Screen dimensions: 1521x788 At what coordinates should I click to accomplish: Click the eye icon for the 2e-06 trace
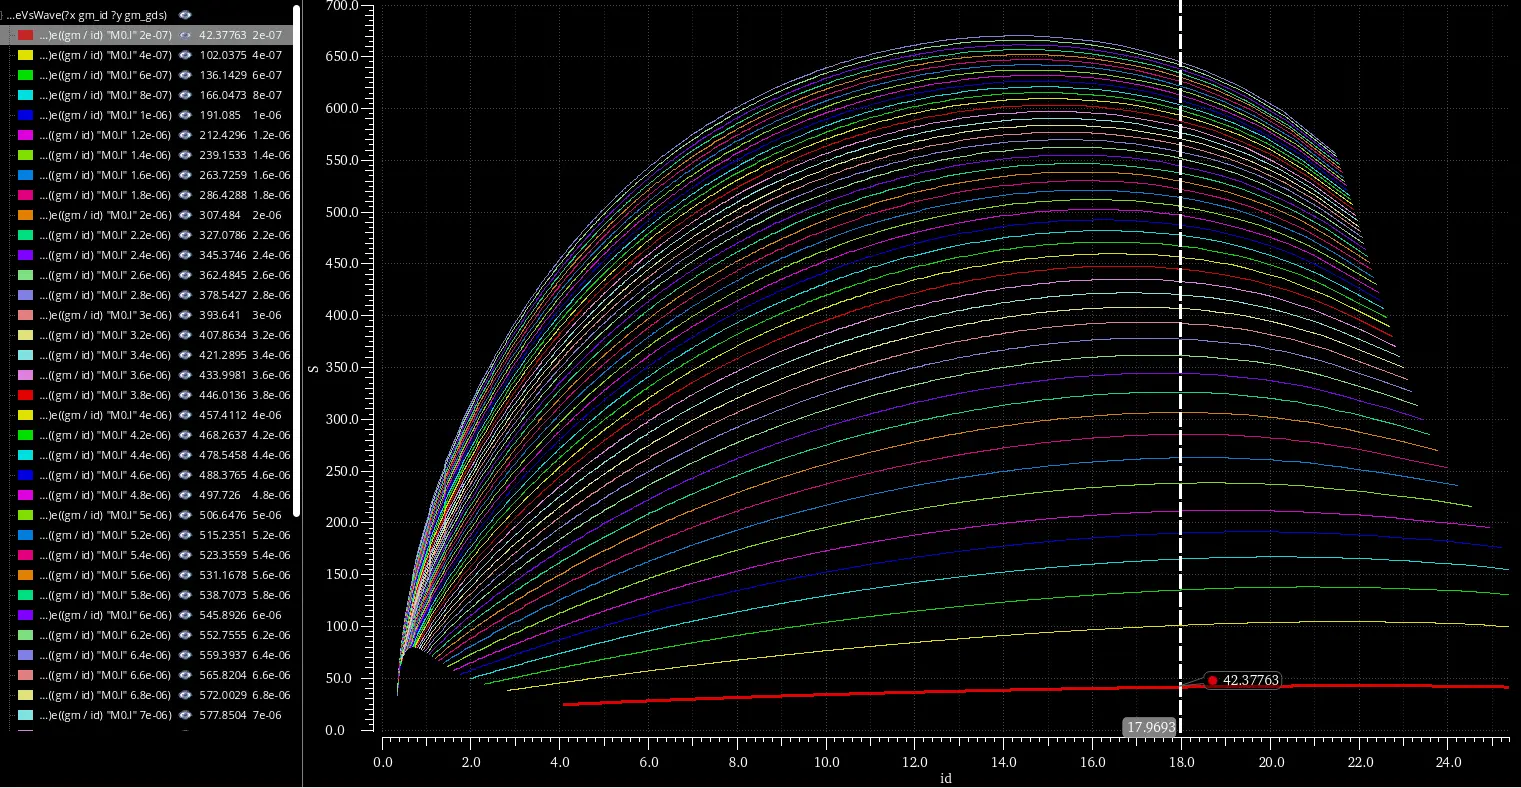(x=185, y=215)
